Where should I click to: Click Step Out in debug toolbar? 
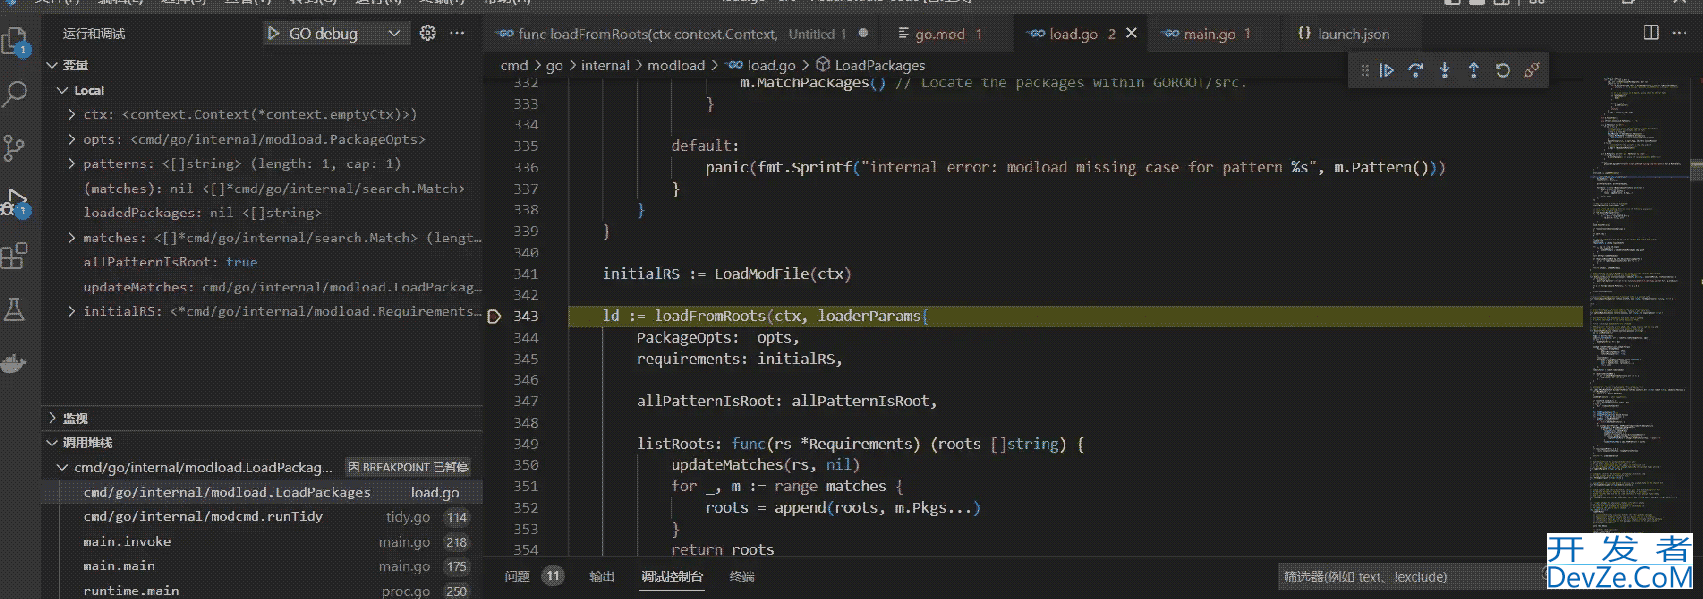coord(1474,70)
